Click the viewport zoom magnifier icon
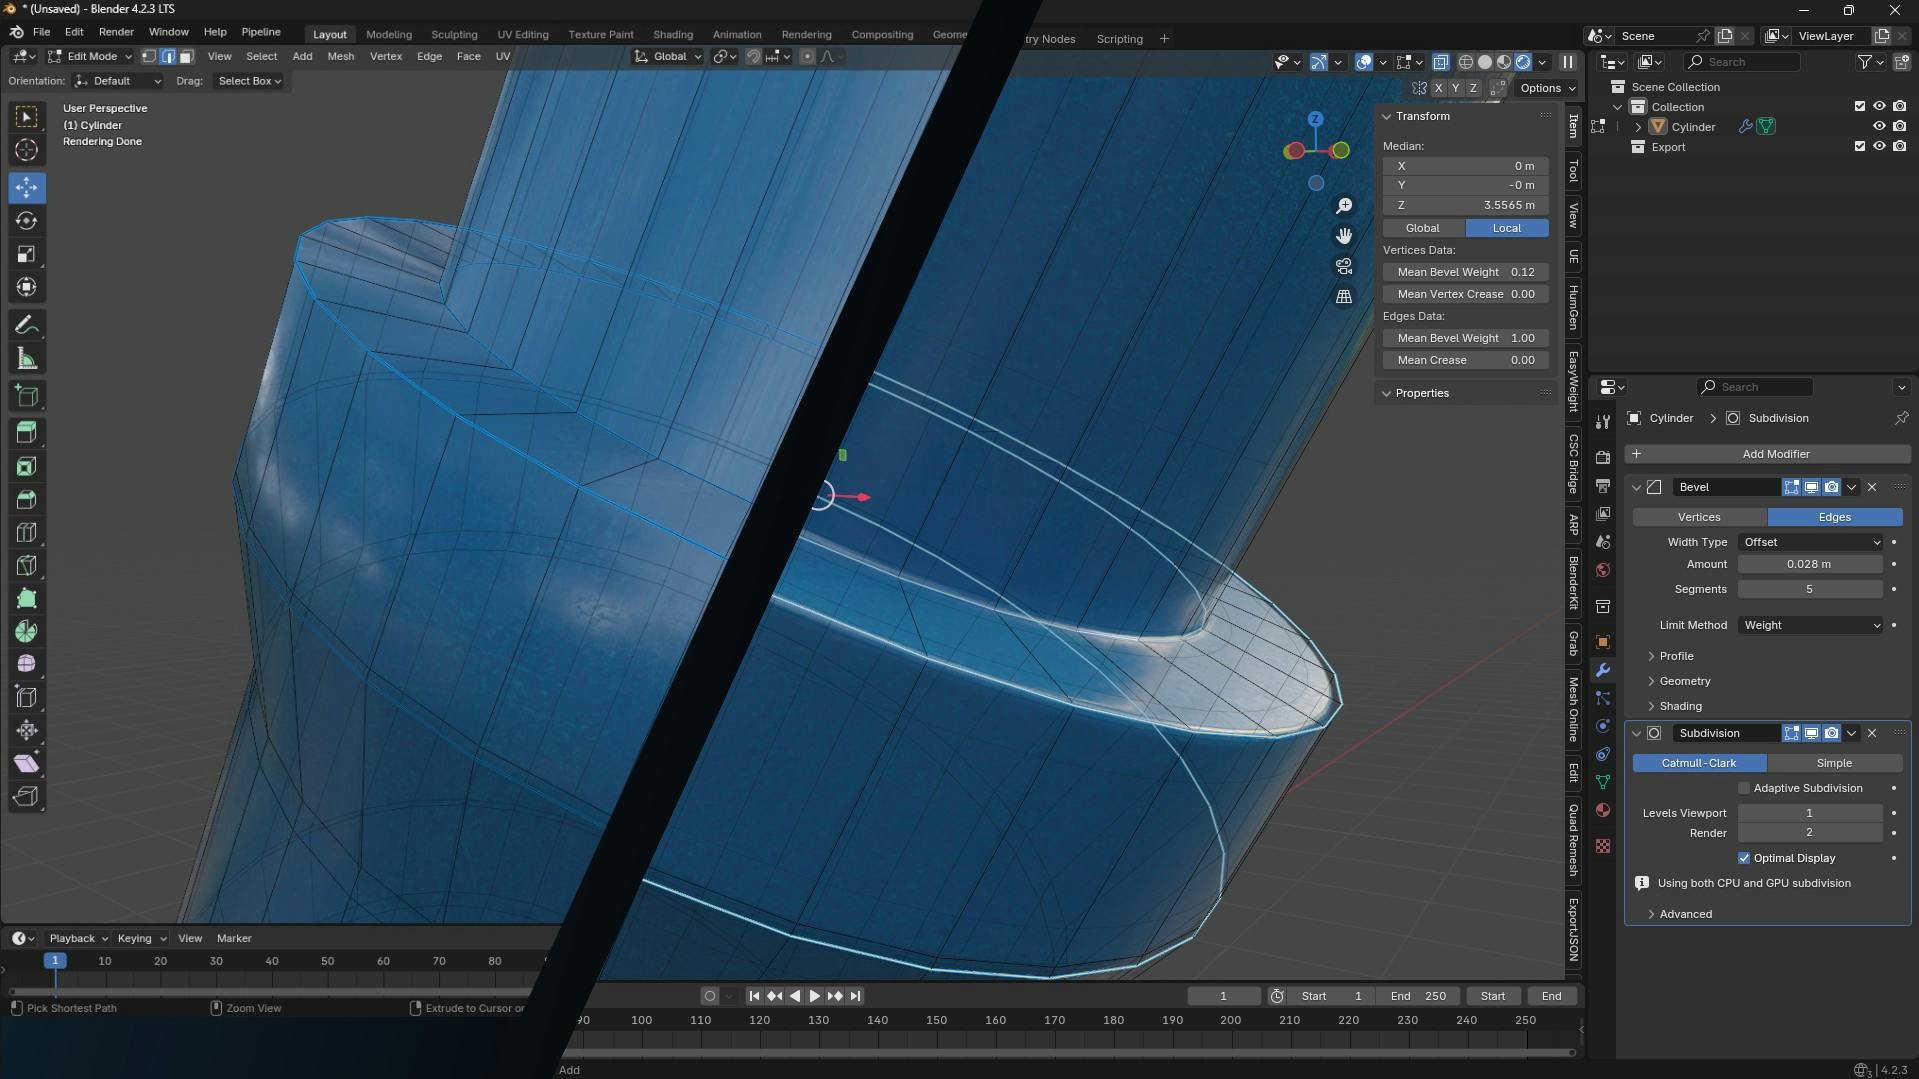This screenshot has height=1079, width=1919. [x=1344, y=206]
